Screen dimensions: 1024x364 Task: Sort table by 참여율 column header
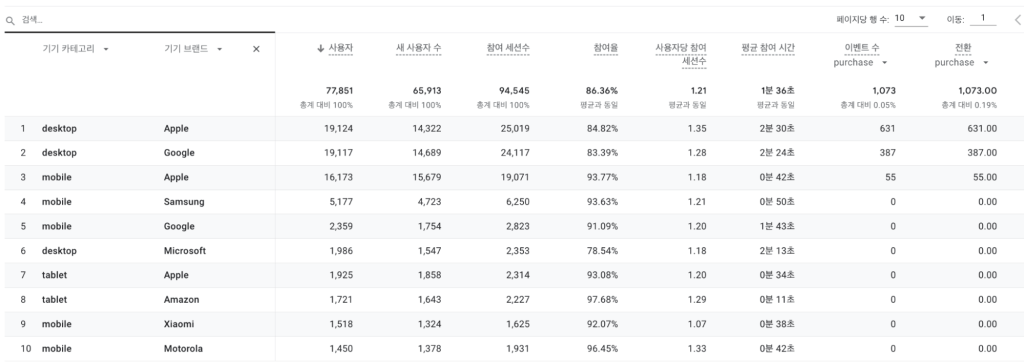(x=605, y=48)
